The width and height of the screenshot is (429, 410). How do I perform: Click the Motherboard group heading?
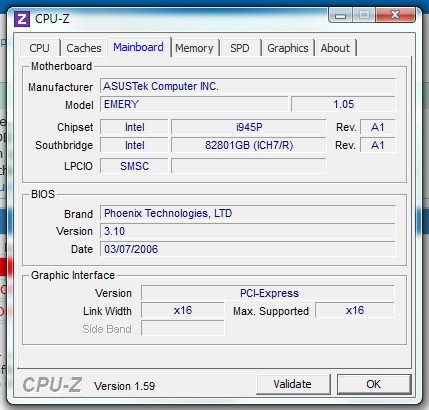(x=61, y=66)
